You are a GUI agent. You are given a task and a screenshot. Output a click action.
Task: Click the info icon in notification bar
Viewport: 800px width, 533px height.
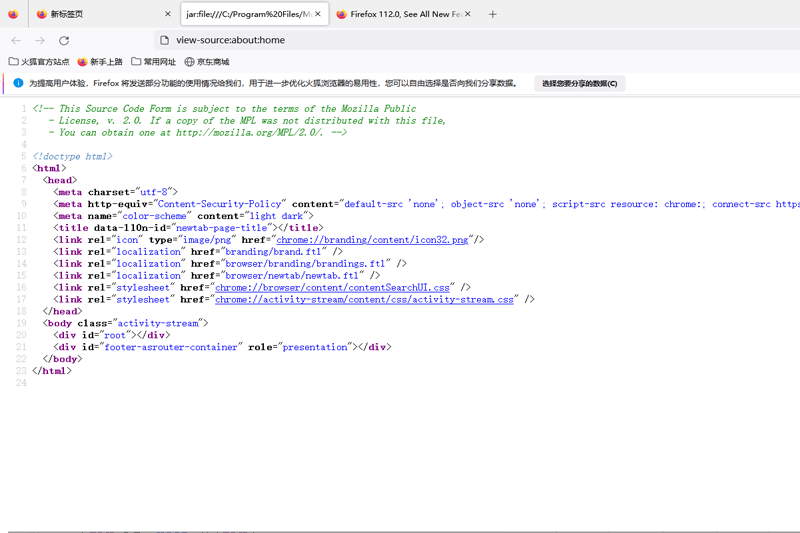(18, 83)
